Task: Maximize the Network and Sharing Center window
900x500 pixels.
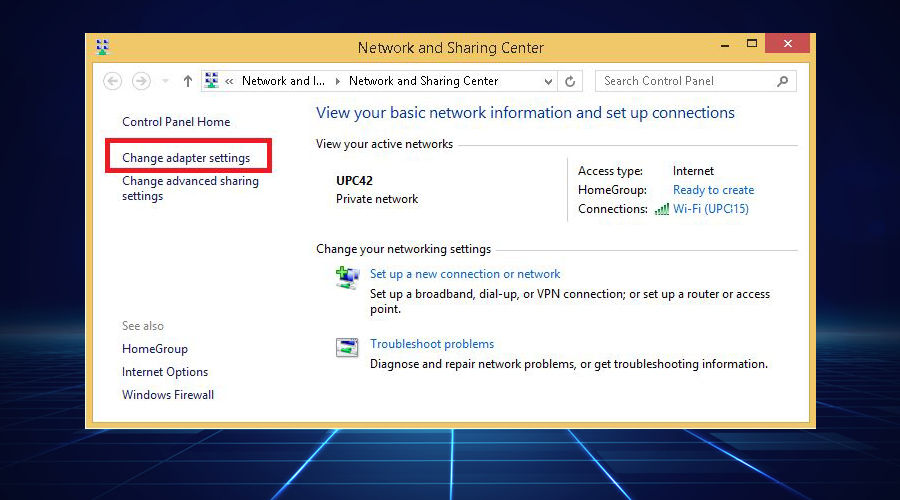Action: [x=752, y=44]
